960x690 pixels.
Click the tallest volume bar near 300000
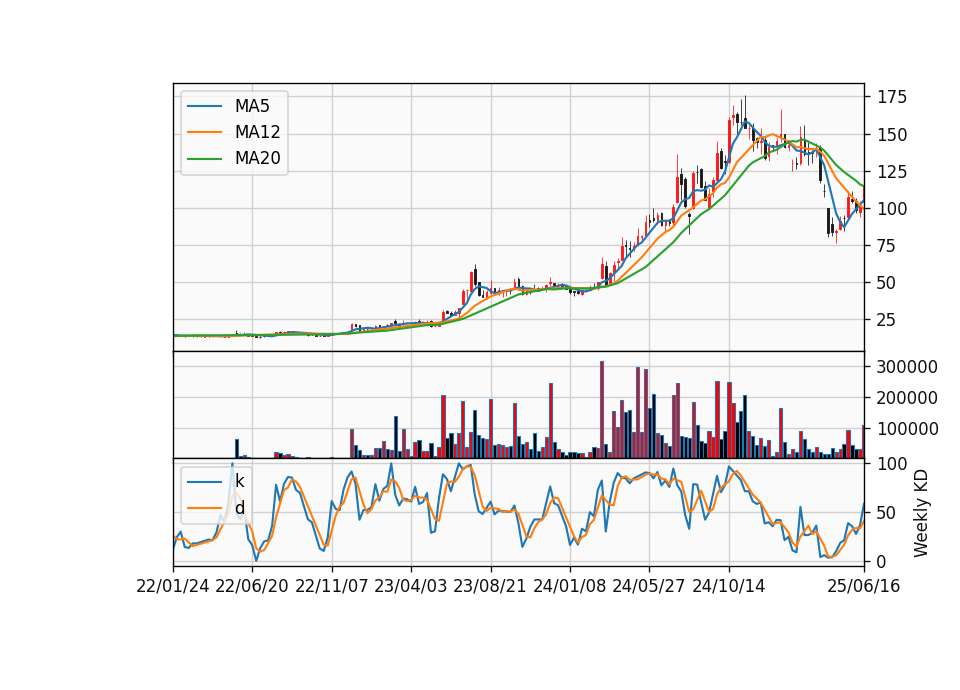tap(602, 410)
